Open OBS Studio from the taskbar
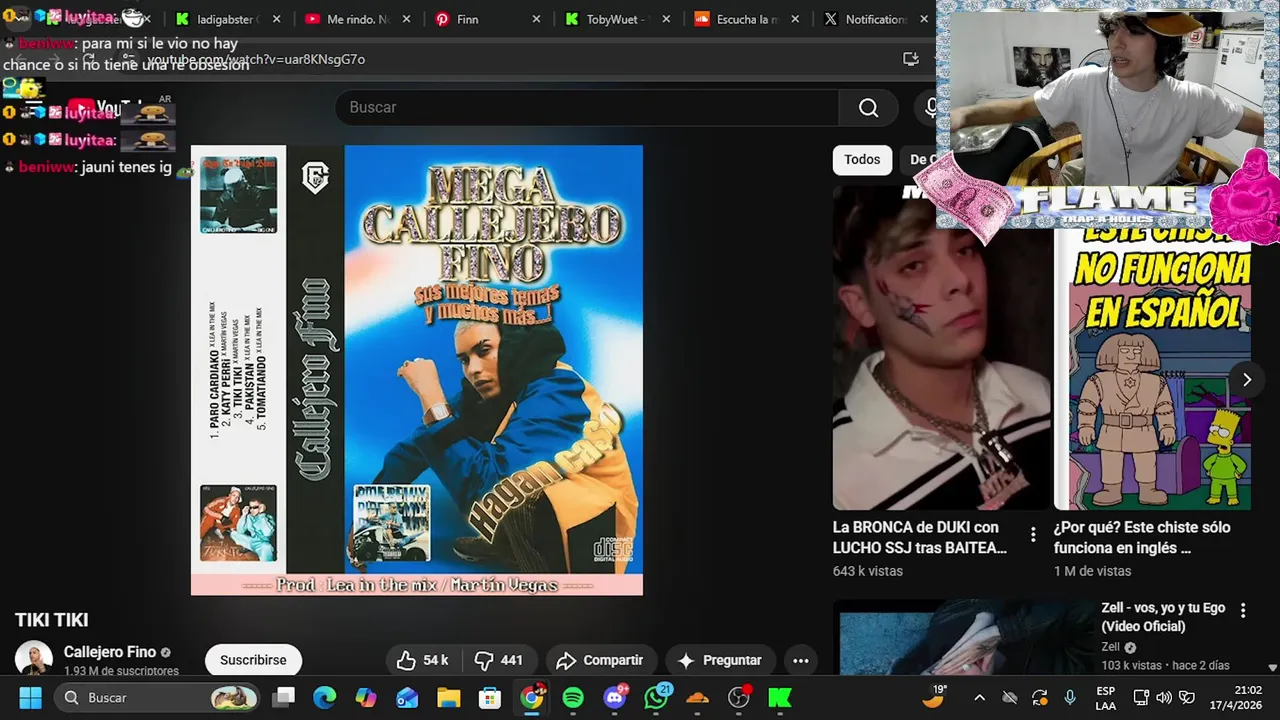The width and height of the screenshot is (1280, 720). coord(739,697)
